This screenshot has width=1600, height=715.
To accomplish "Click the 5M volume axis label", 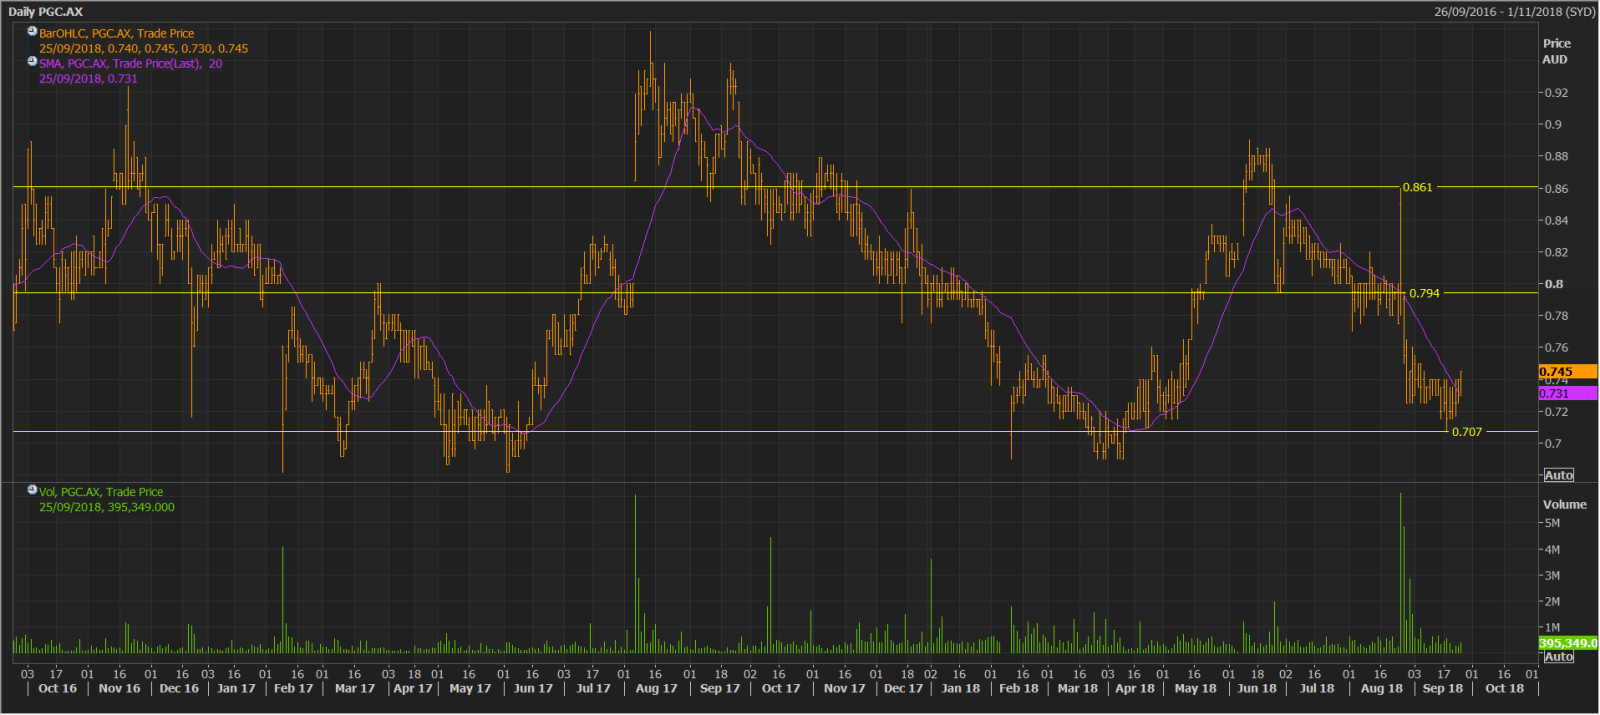I will pos(1552,523).
